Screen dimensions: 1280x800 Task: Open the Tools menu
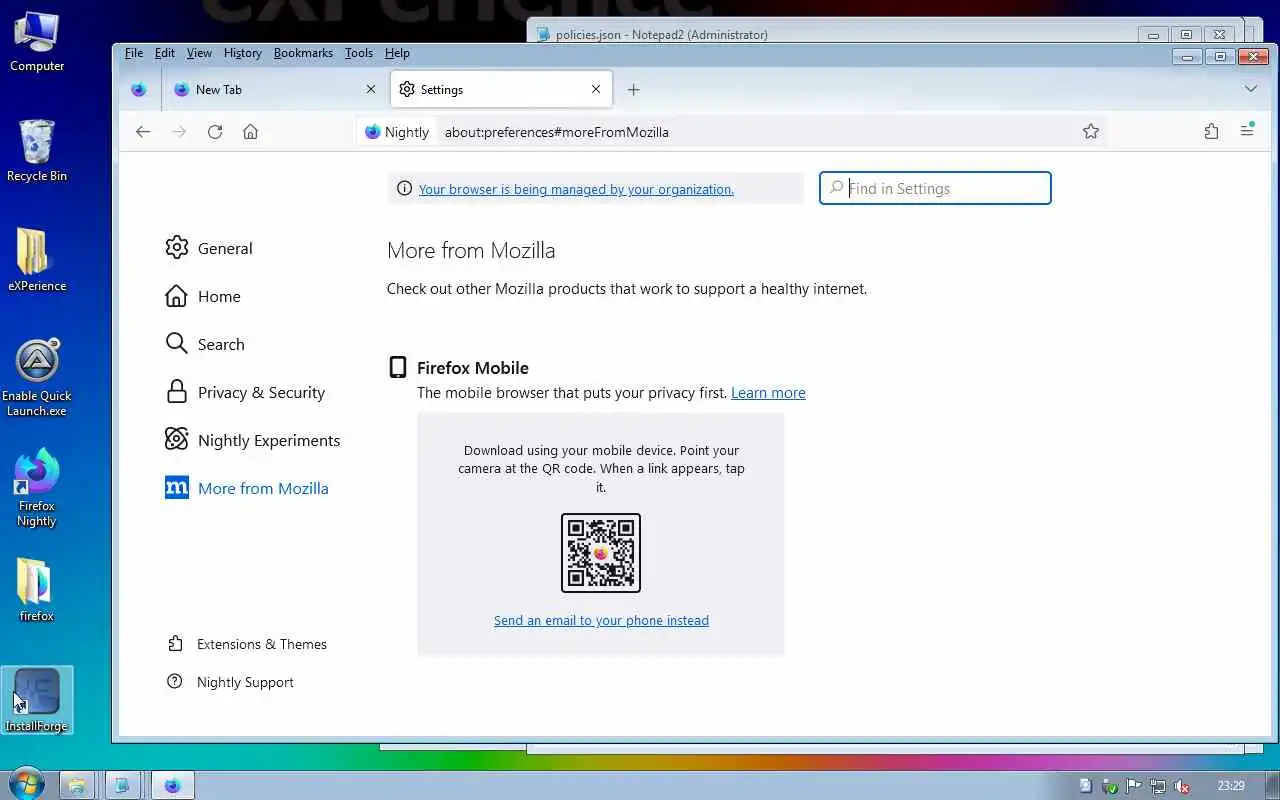(x=359, y=53)
